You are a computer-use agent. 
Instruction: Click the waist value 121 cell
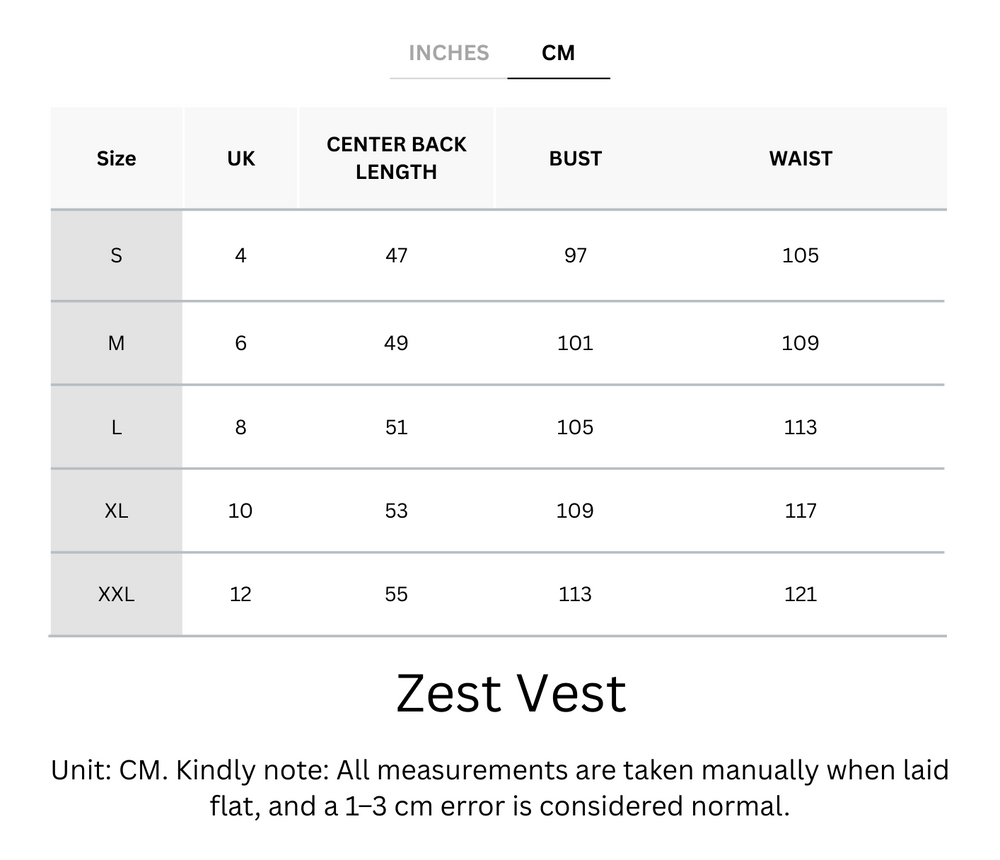pyautogui.click(x=800, y=594)
